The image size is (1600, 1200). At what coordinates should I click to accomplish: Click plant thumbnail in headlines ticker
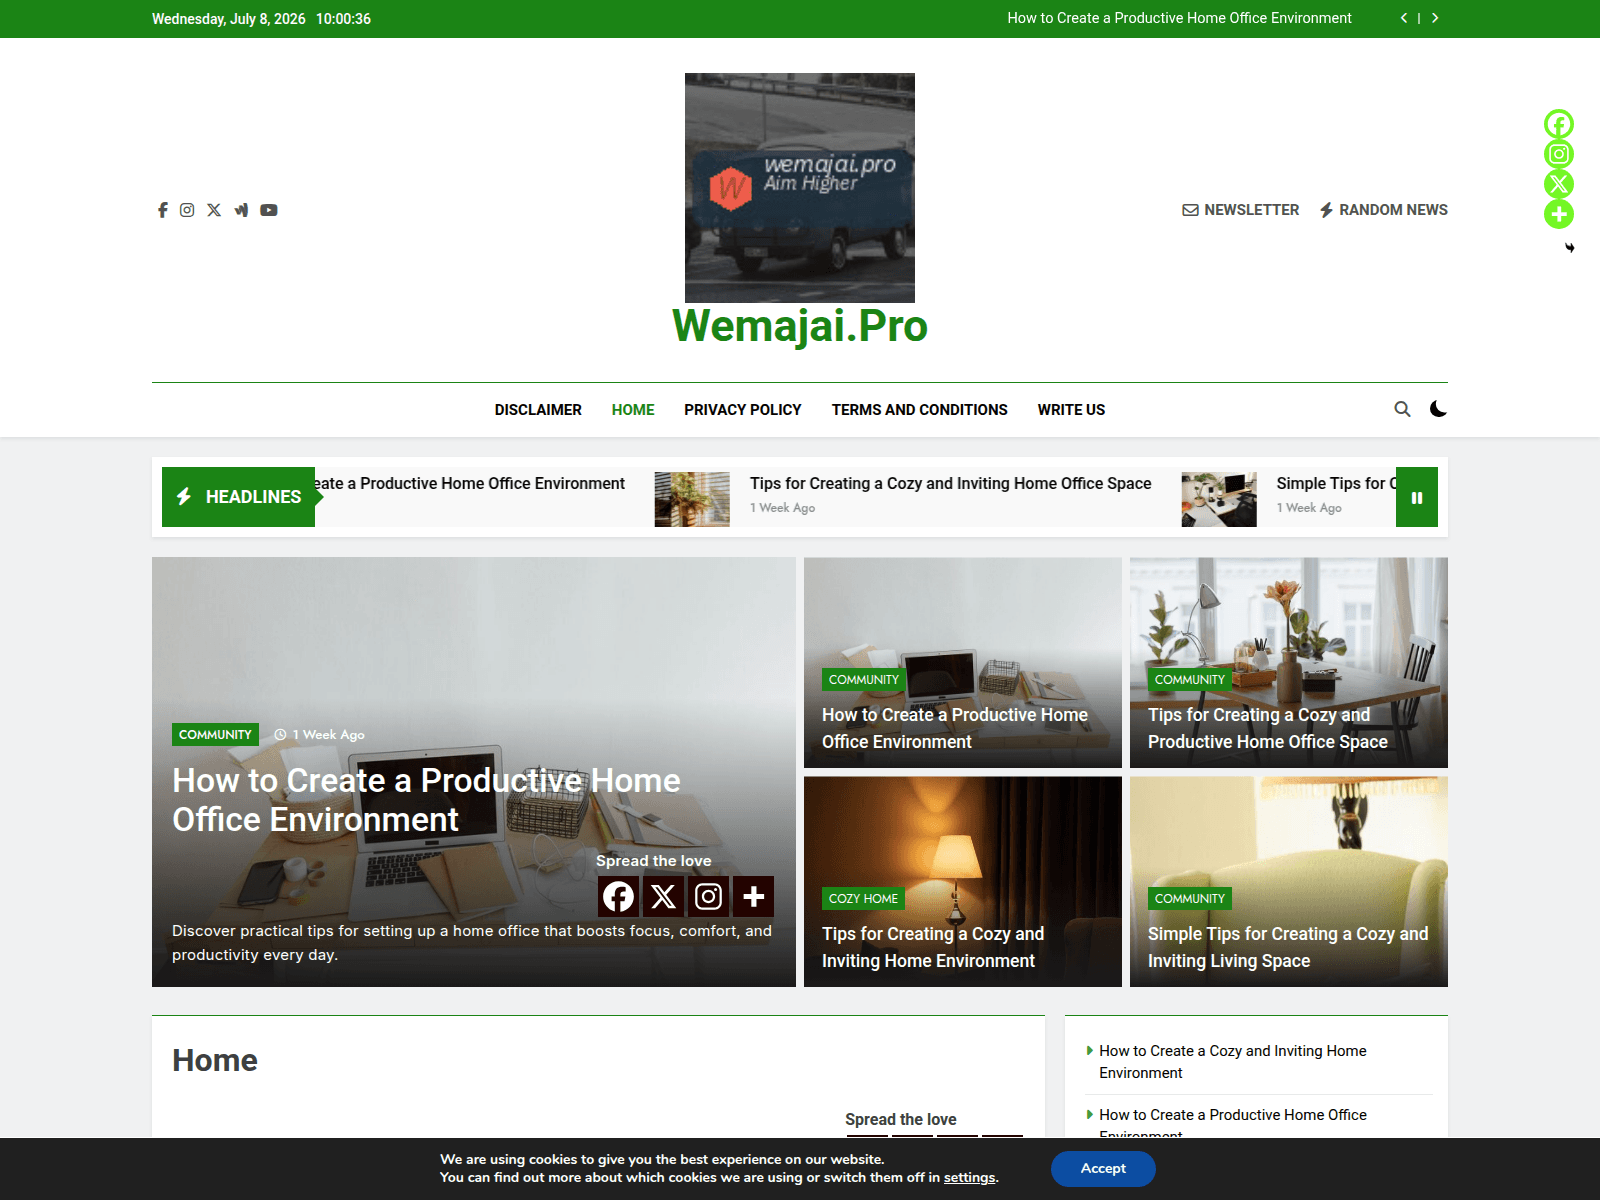pos(692,499)
